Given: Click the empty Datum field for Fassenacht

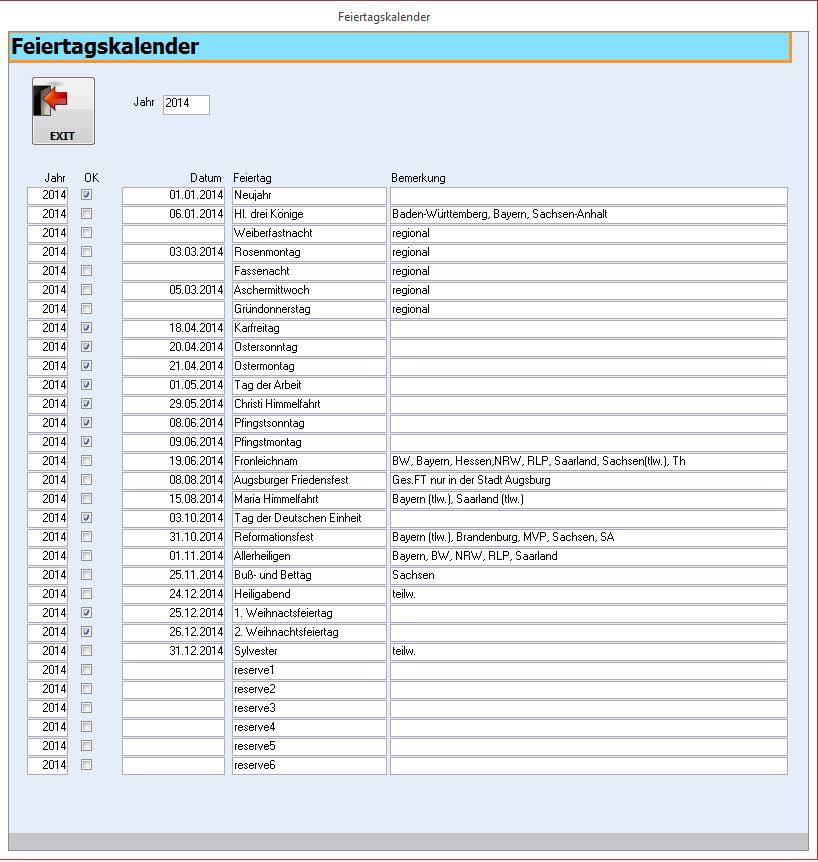Looking at the screenshot, I should click(x=174, y=272).
